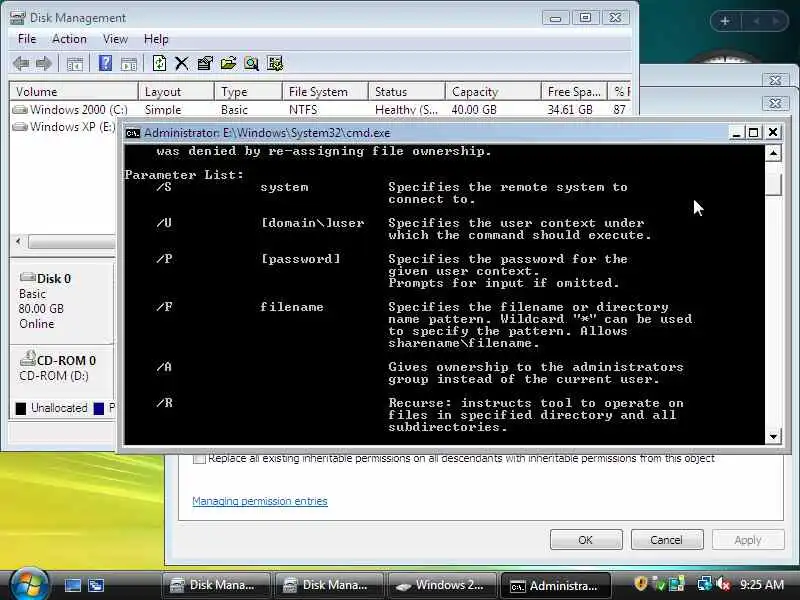This screenshot has width=800, height=600.
Task: Click the cmd.exe title bar icon
Action: 133,133
